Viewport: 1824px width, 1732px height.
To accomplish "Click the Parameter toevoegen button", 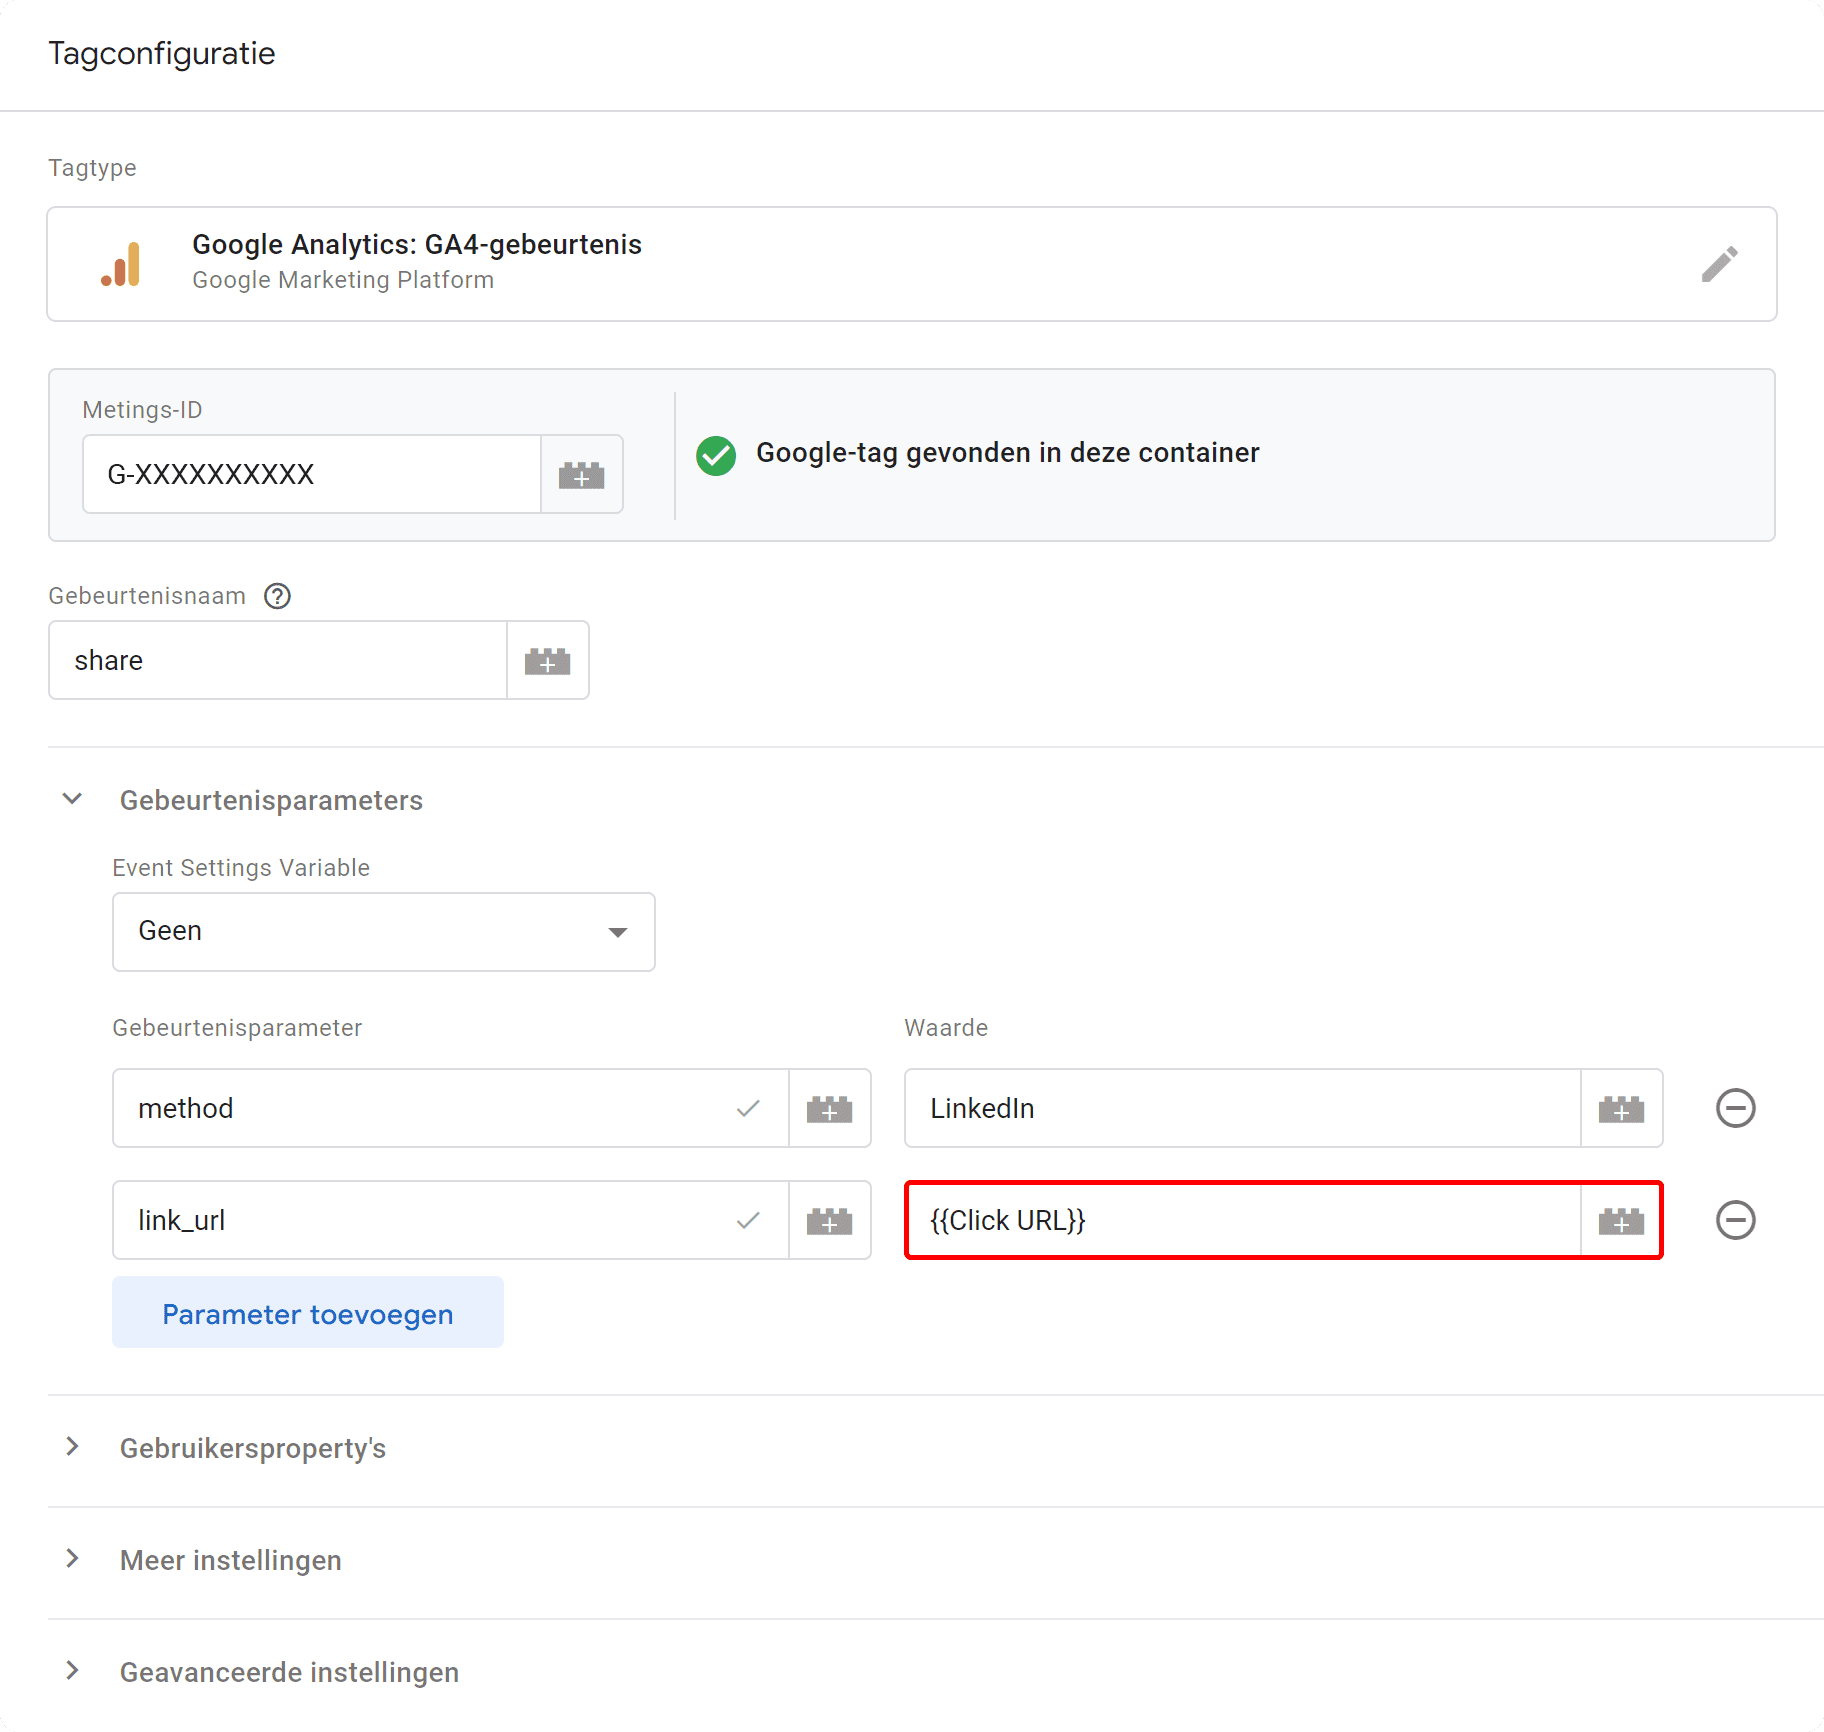I will click(307, 1313).
